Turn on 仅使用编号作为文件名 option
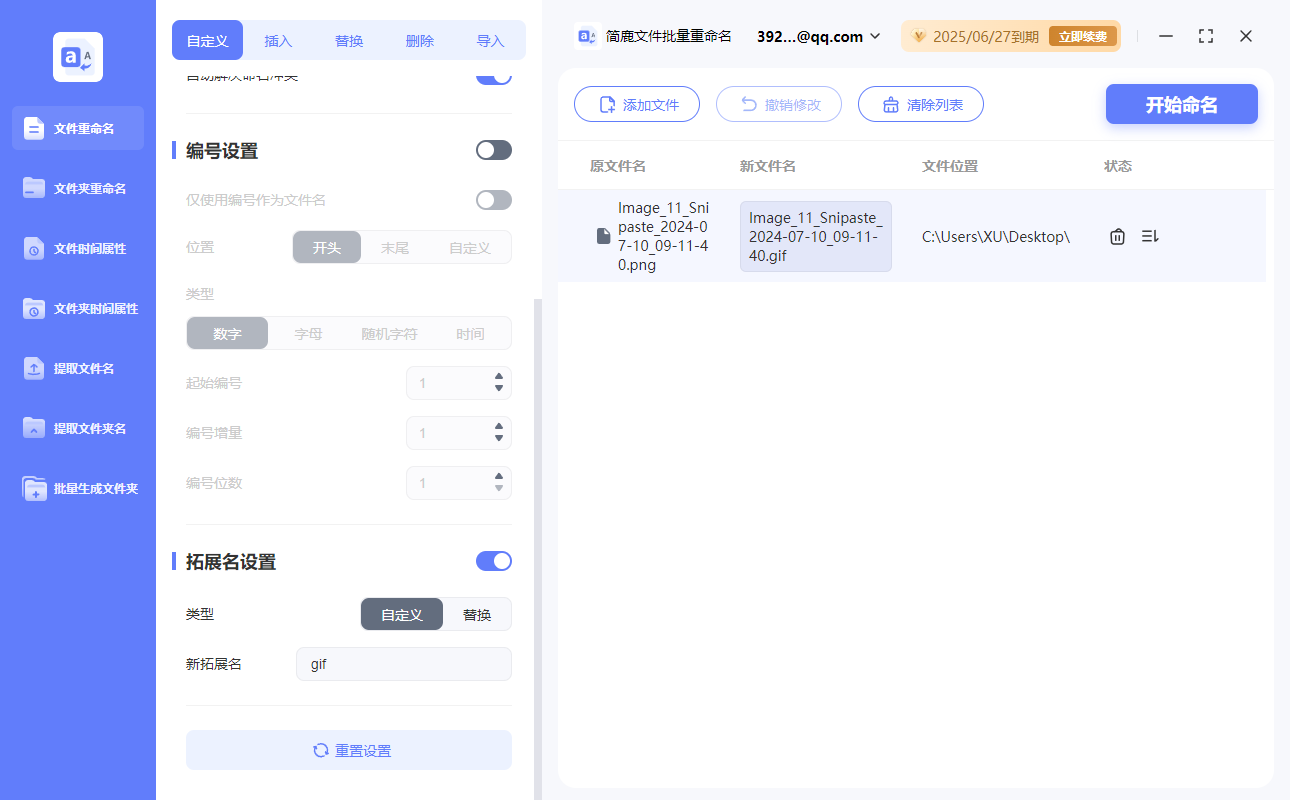 493,199
